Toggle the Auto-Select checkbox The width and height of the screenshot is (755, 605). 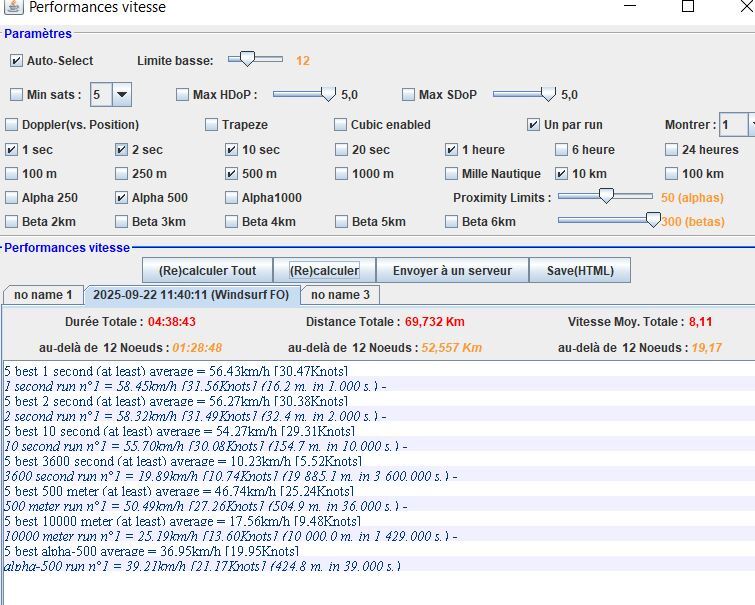(x=16, y=61)
